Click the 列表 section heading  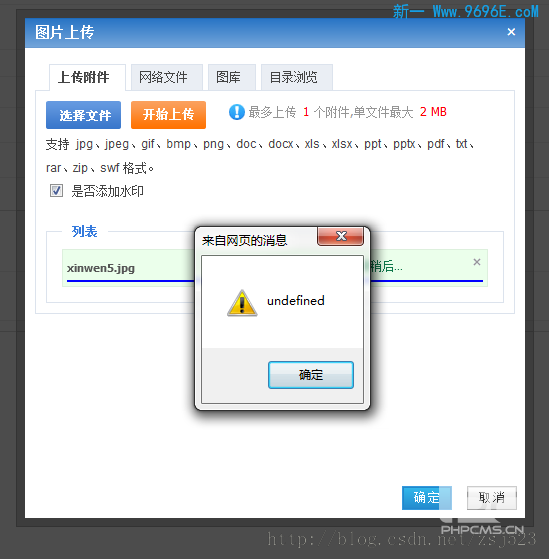(84, 231)
